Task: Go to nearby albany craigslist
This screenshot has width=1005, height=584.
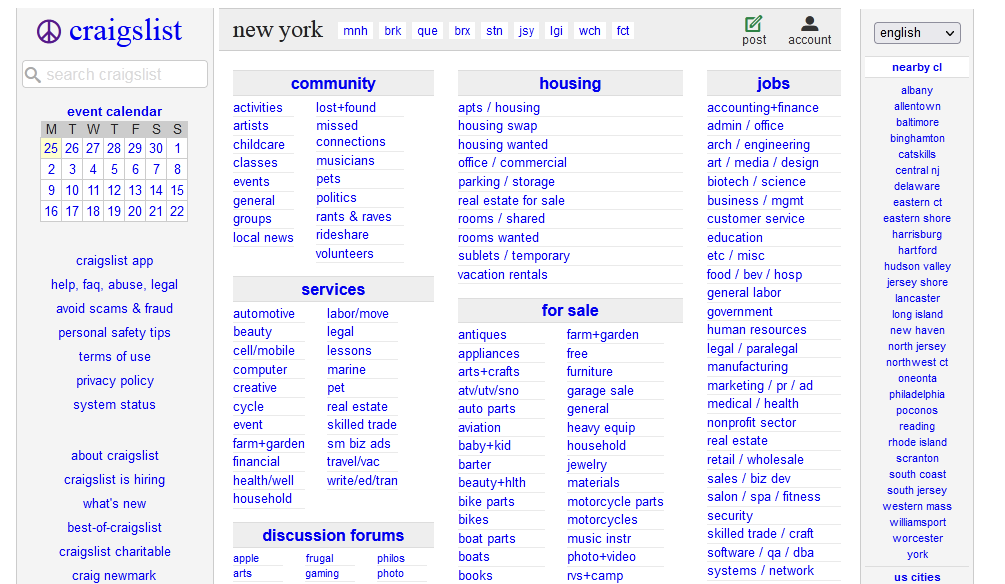Action: tap(917, 90)
